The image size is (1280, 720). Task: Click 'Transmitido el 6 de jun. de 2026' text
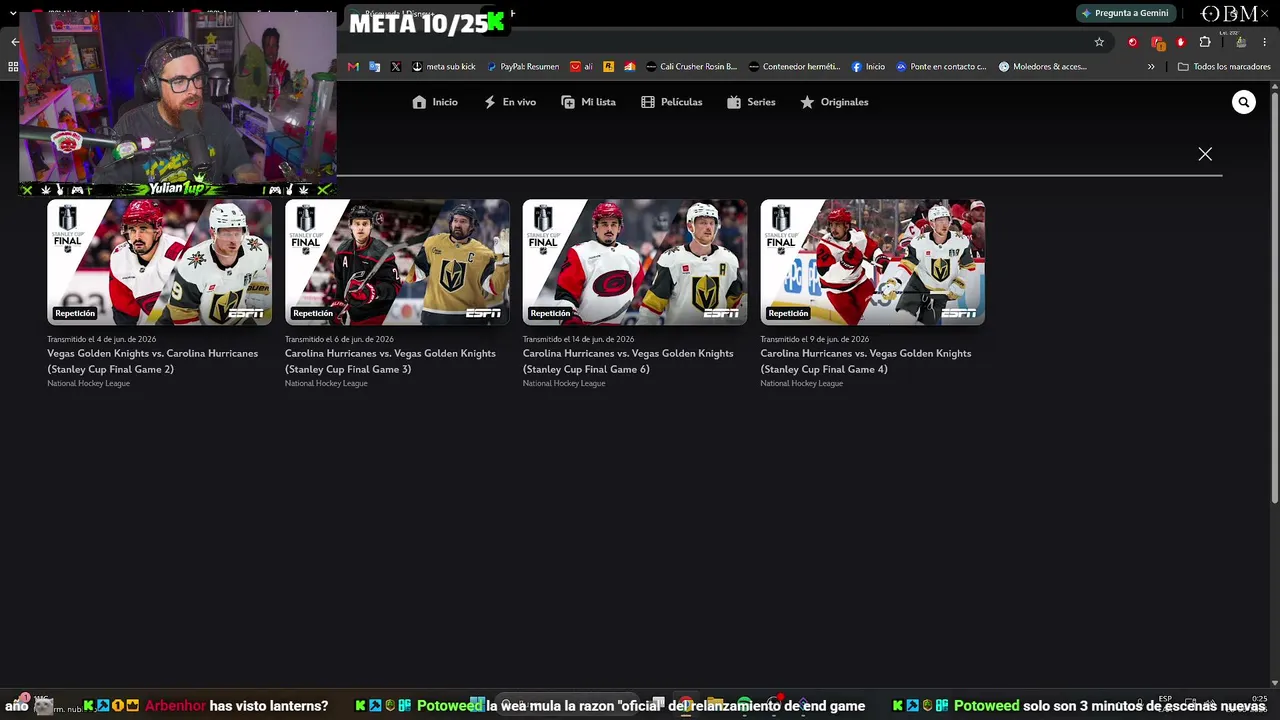340,339
